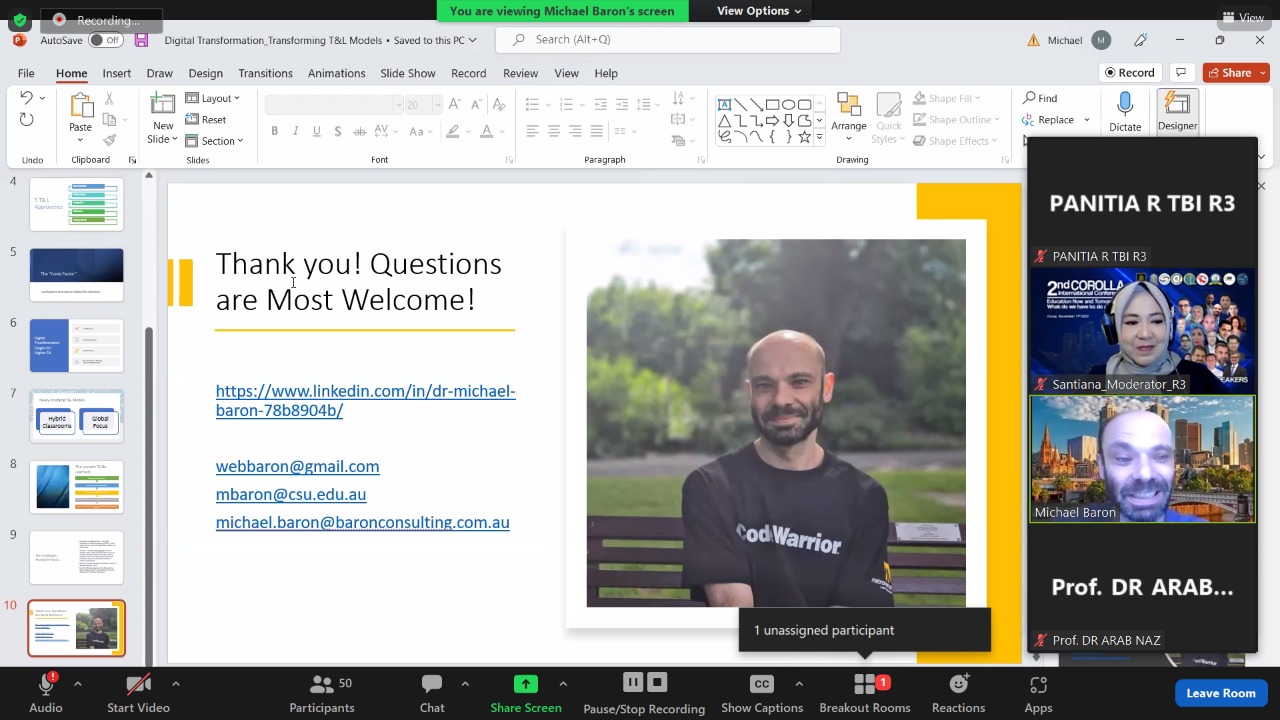Expand the View Options dropdown

tap(758, 11)
